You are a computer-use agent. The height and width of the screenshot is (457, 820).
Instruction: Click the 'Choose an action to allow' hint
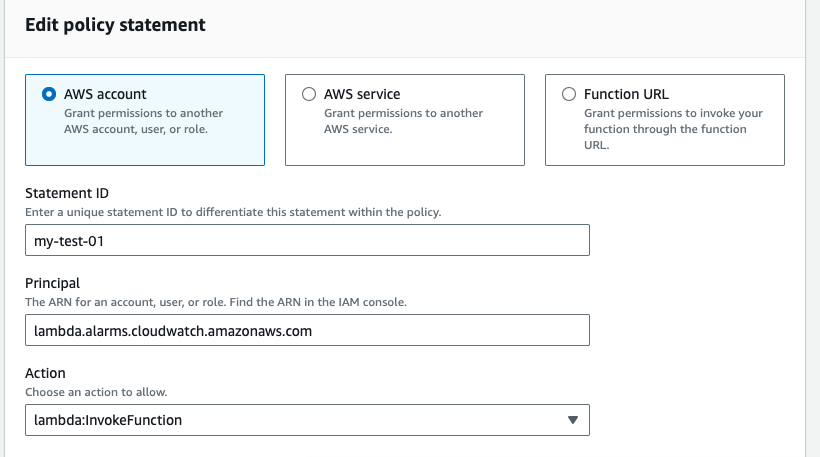(96, 392)
